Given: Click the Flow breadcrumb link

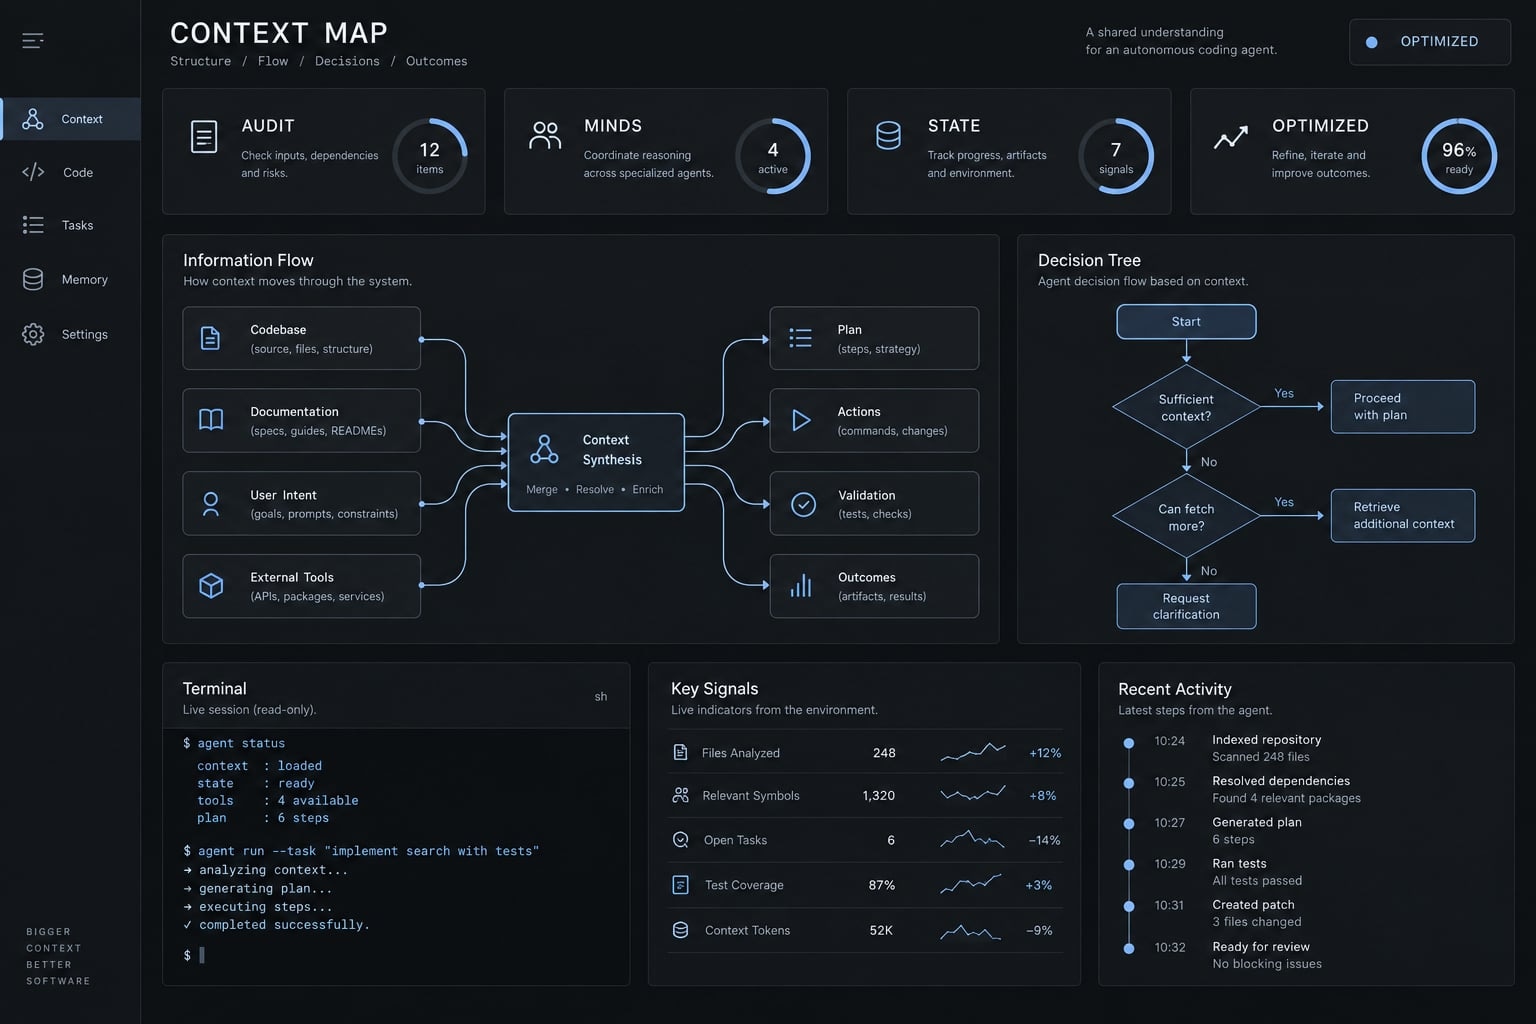Looking at the screenshot, I should tap(273, 61).
